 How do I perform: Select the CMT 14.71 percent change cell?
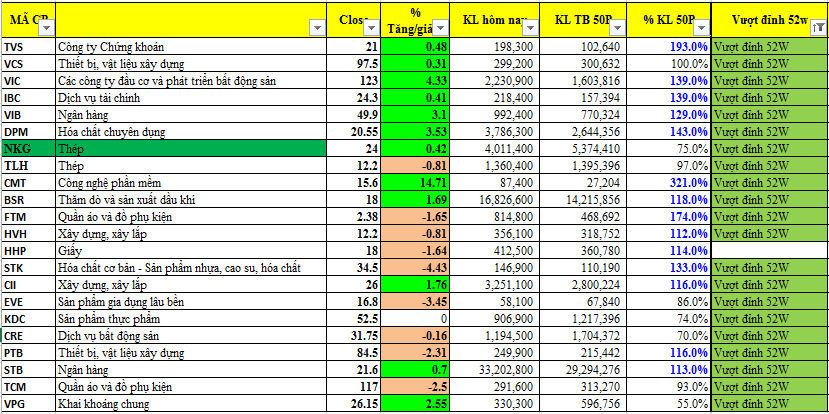point(418,183)
